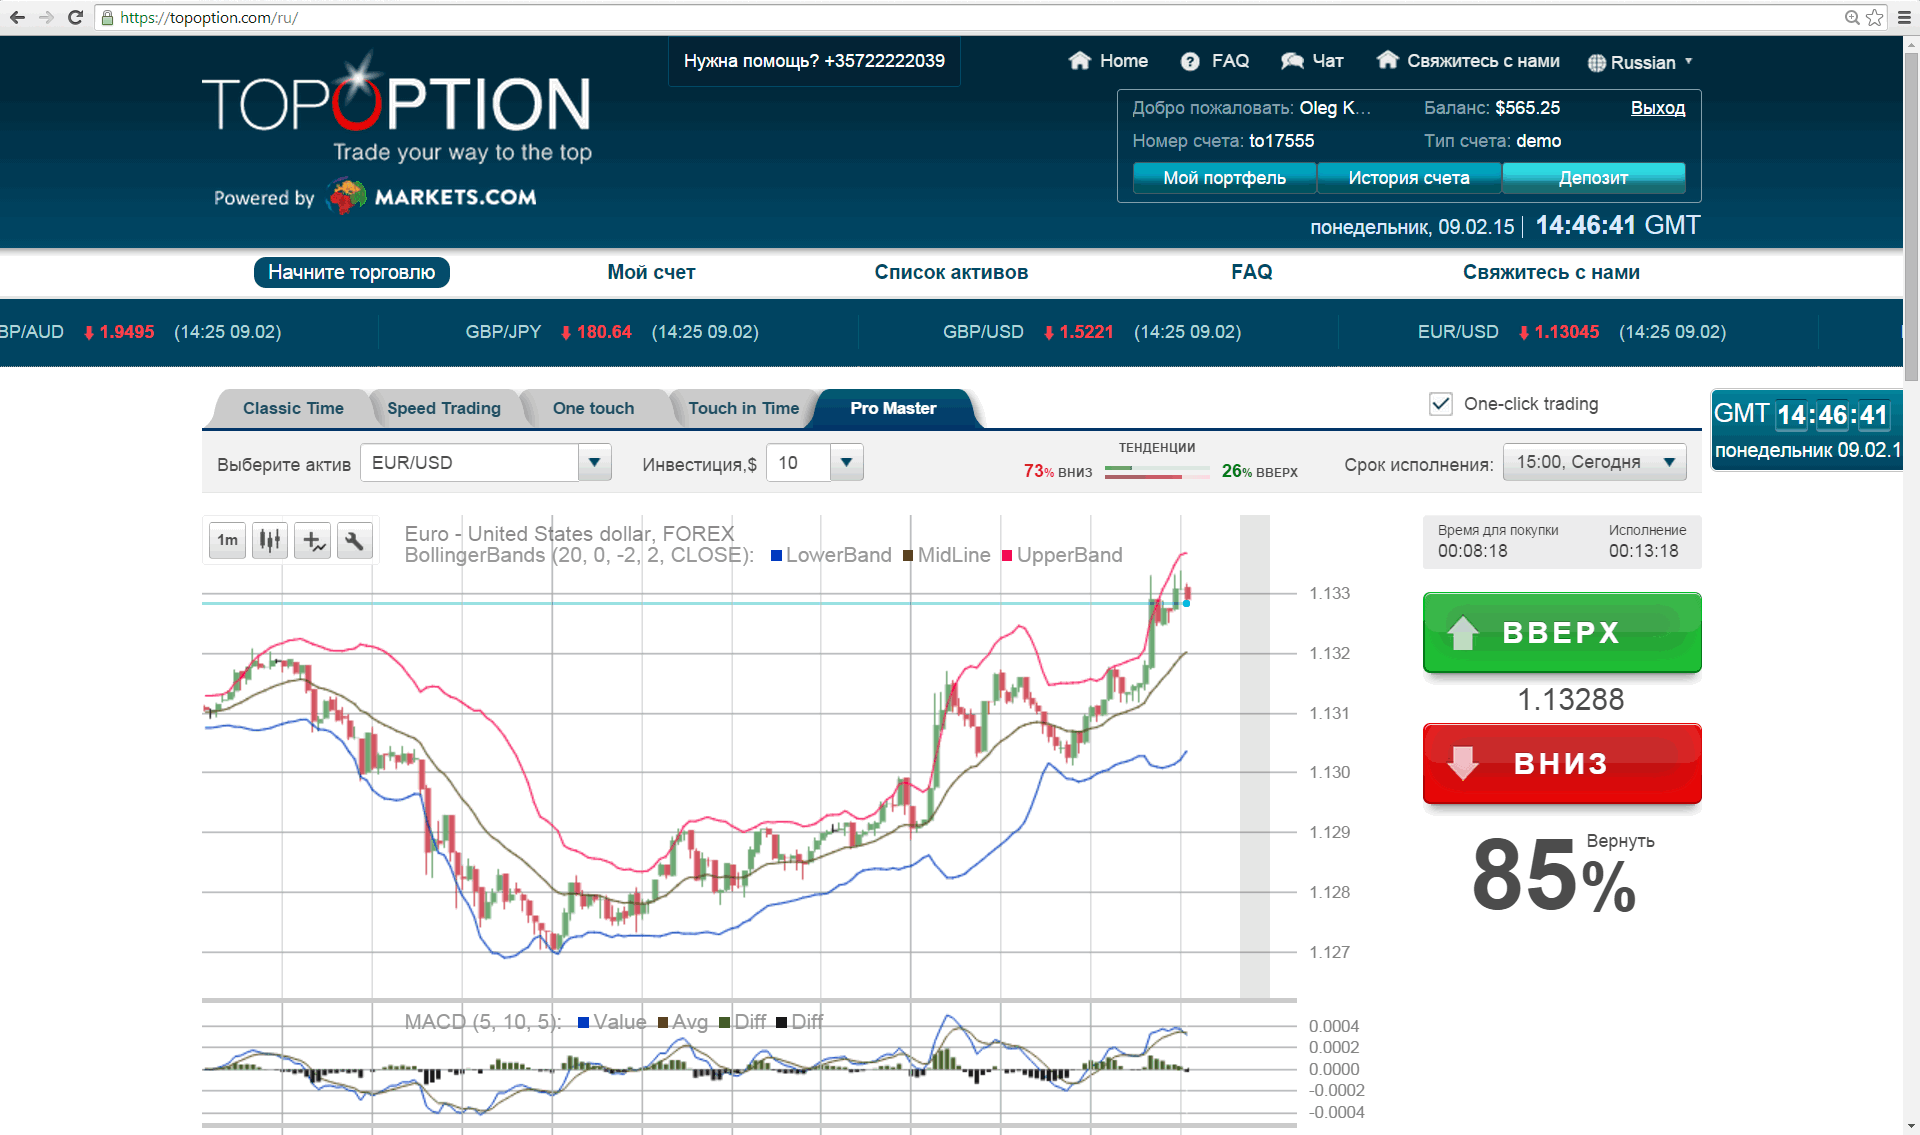Open the EUR/USD asset dropdown arrow

tap(595, 462)
